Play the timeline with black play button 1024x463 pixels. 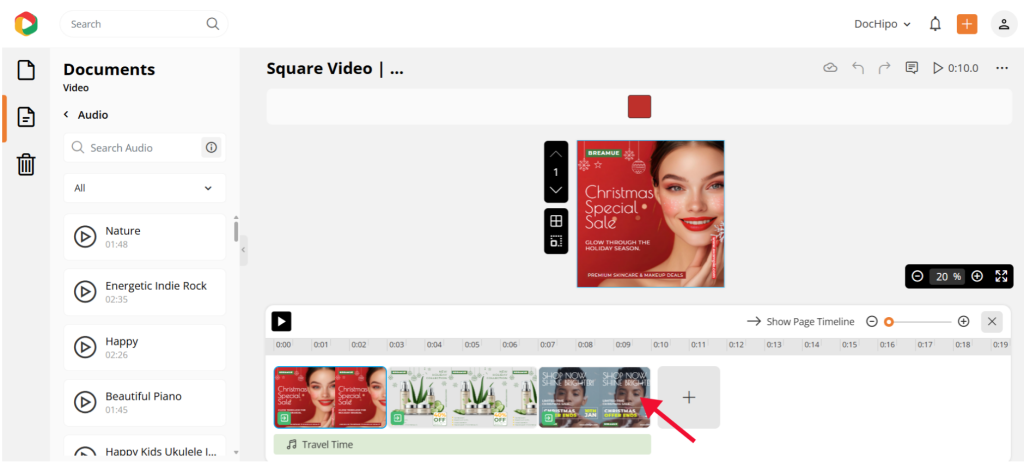281,321
